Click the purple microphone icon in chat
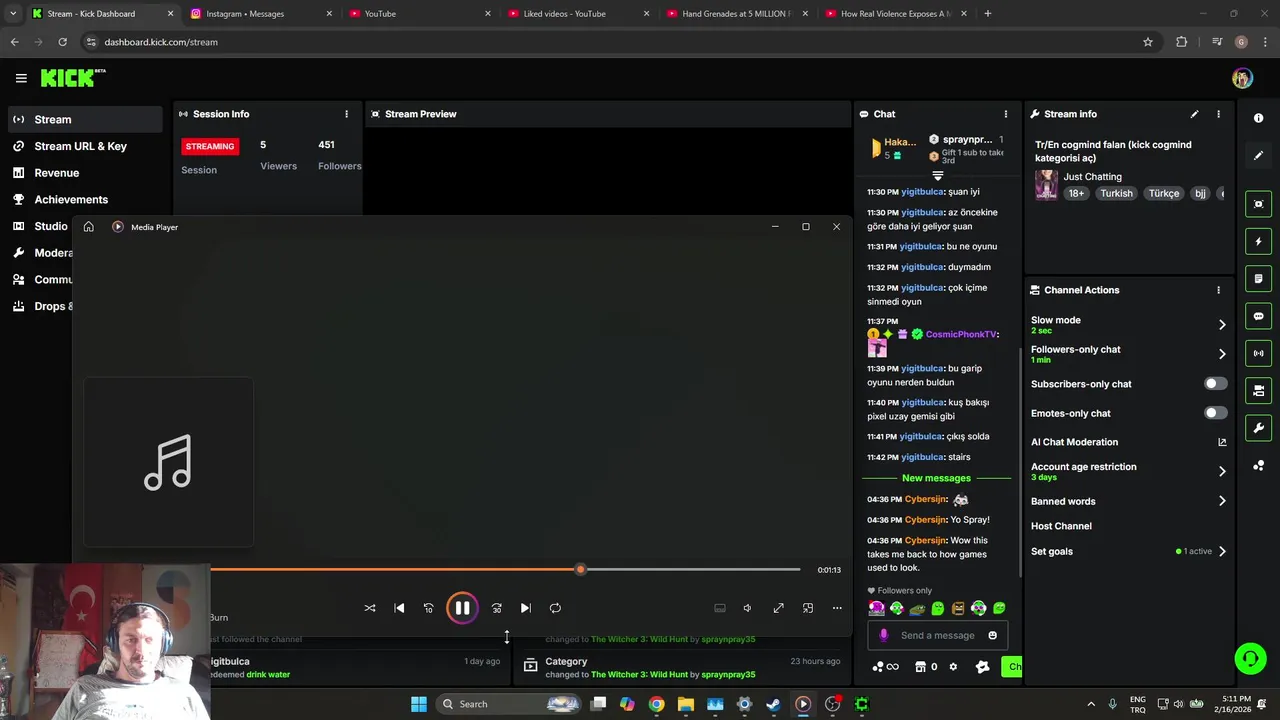The height and width of the screenshot is (720, 1280). [883, 635]
